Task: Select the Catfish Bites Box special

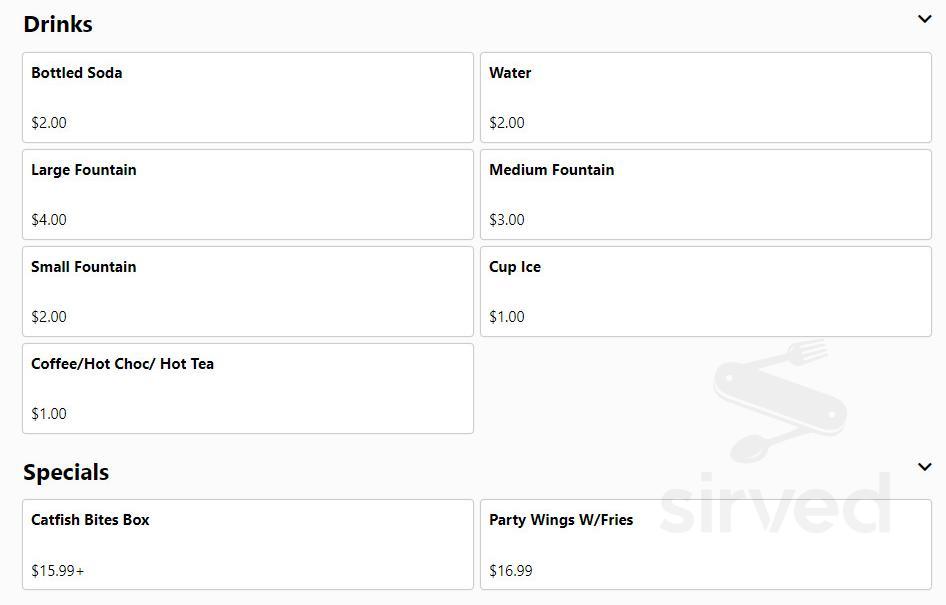Action: [247, 544]
